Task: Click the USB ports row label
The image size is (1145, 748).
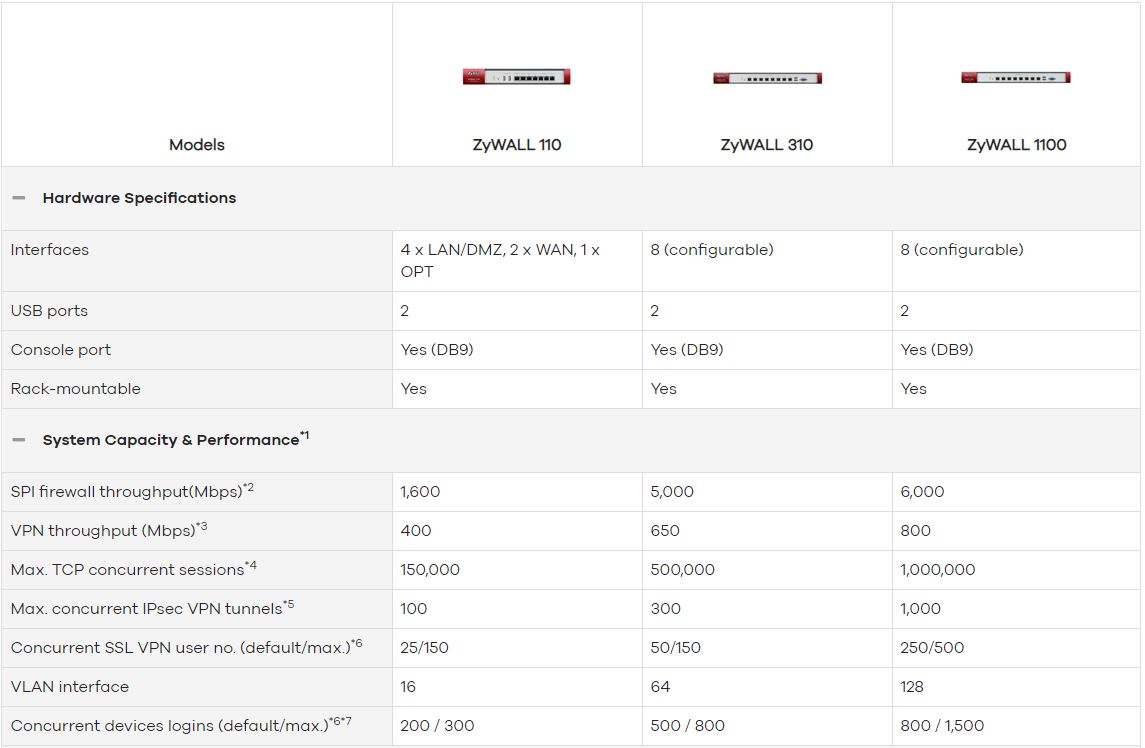Action: (x=49, y=310)
